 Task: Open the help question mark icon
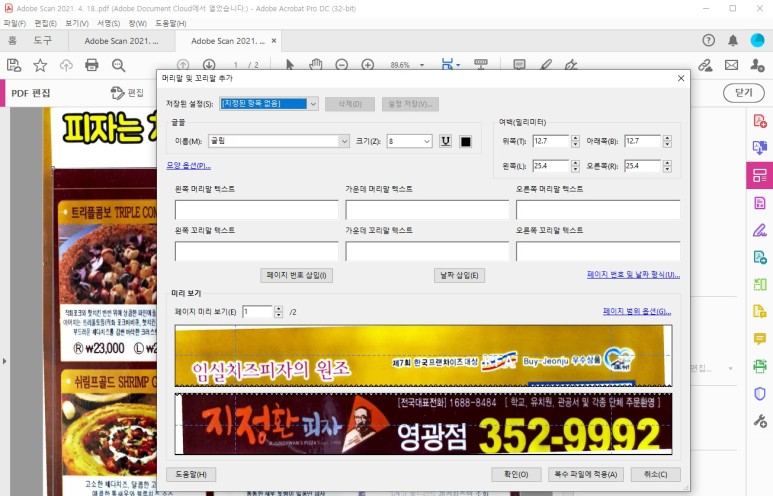click(708, 40)
